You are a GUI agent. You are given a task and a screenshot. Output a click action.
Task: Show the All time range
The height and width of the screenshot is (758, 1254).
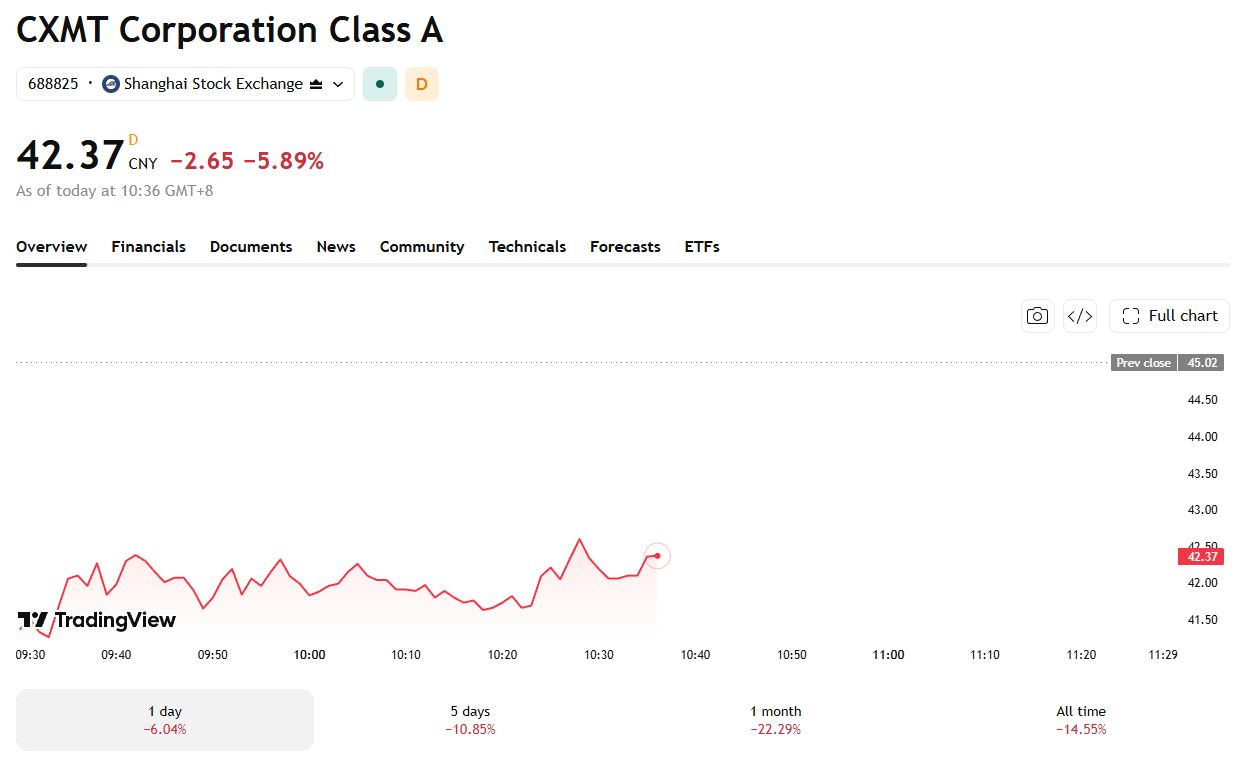(x=1081, y=720)
